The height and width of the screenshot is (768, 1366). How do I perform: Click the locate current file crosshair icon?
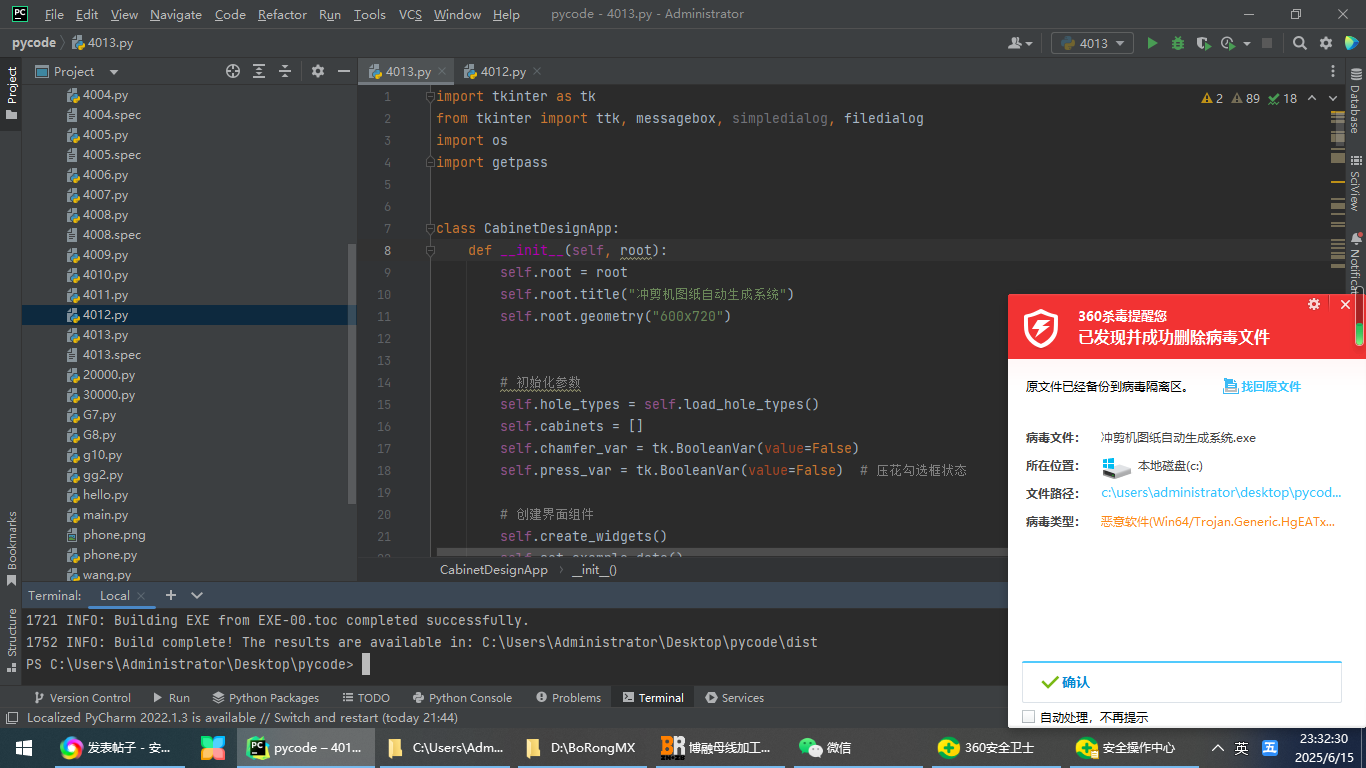point(233,71)
